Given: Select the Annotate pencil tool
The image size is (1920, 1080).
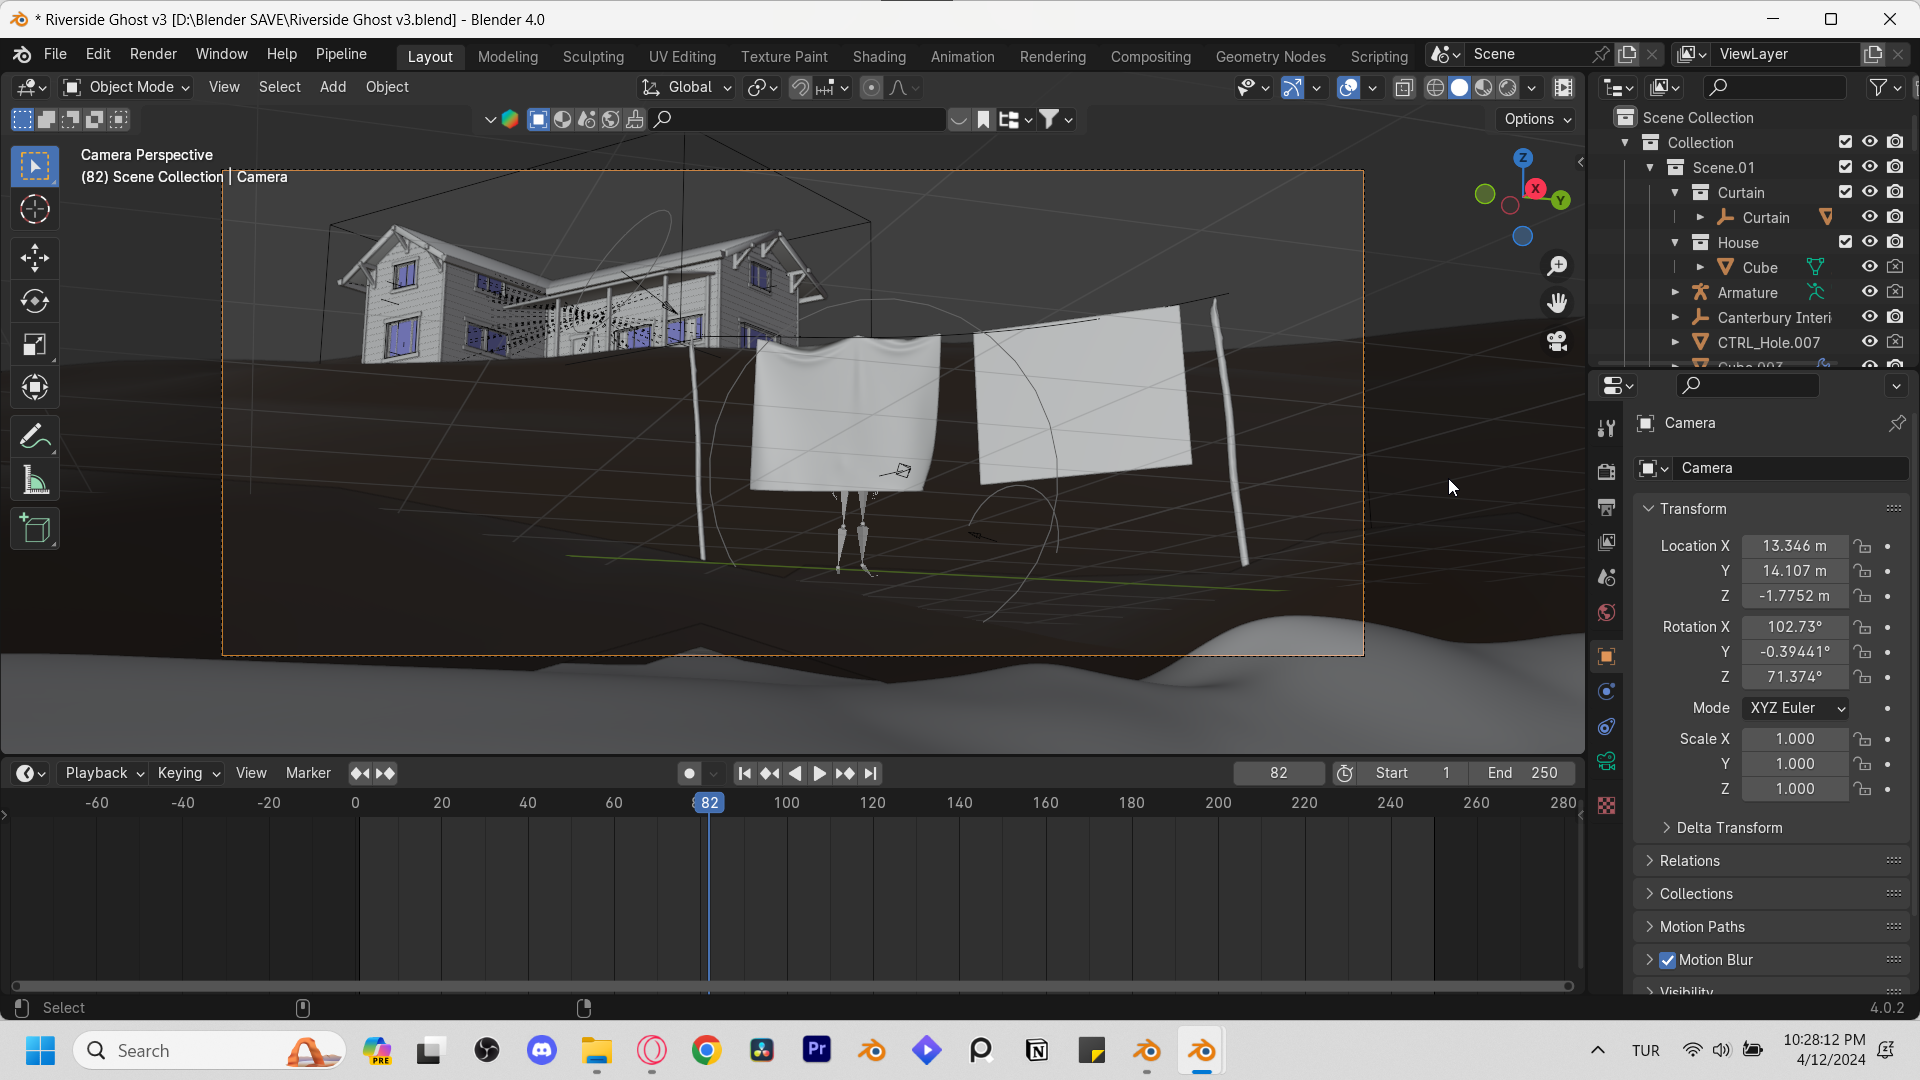Looking at the screenshot, I should pos(35,437).
